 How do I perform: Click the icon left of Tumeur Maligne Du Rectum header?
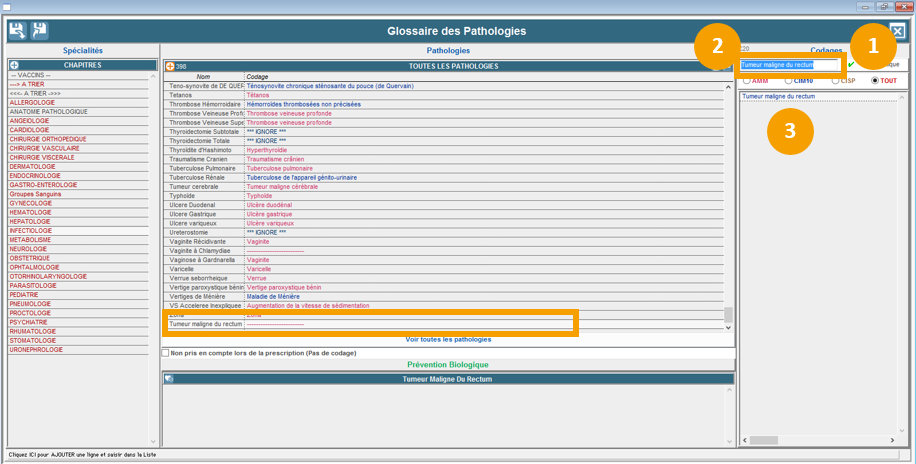coord(169,379)
